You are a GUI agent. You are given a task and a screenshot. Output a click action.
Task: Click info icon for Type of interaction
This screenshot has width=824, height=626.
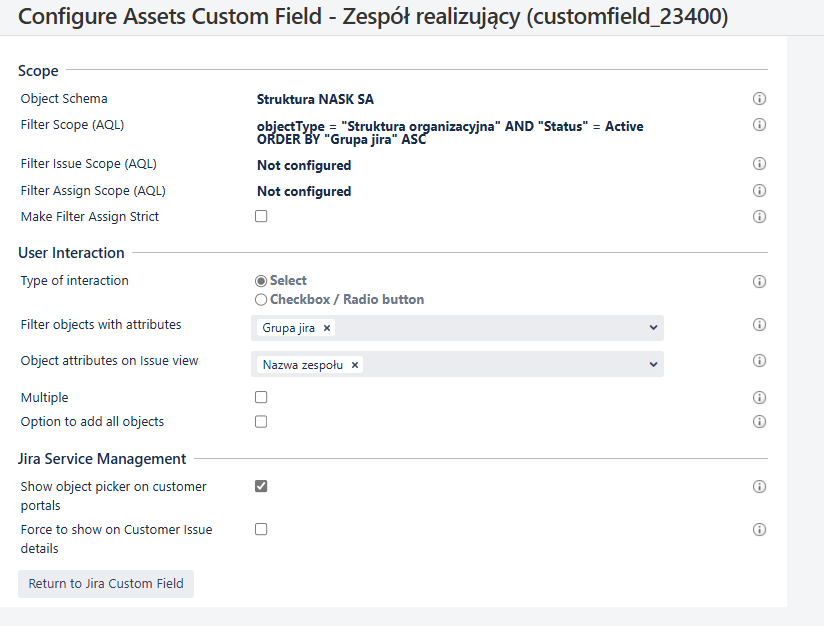pos(759,281)
